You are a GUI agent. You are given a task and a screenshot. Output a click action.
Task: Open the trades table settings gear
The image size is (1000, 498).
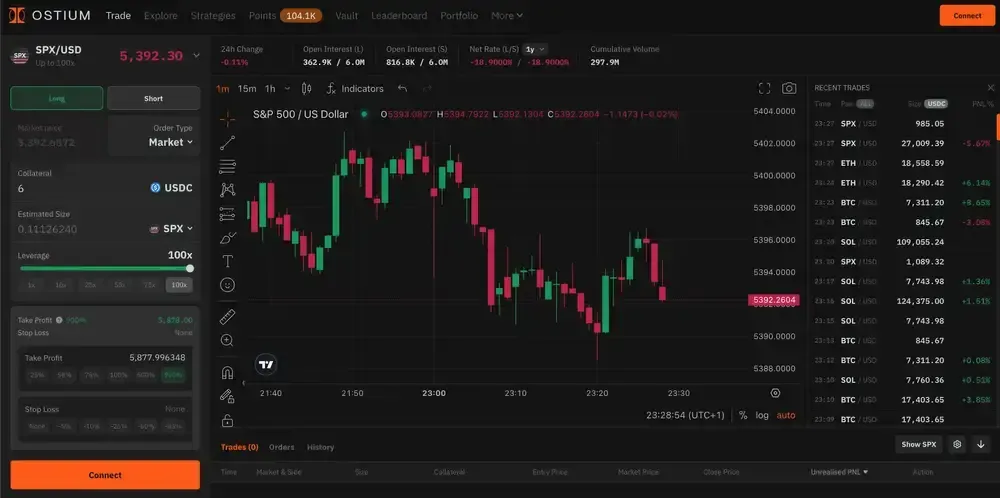coord(957,444)
